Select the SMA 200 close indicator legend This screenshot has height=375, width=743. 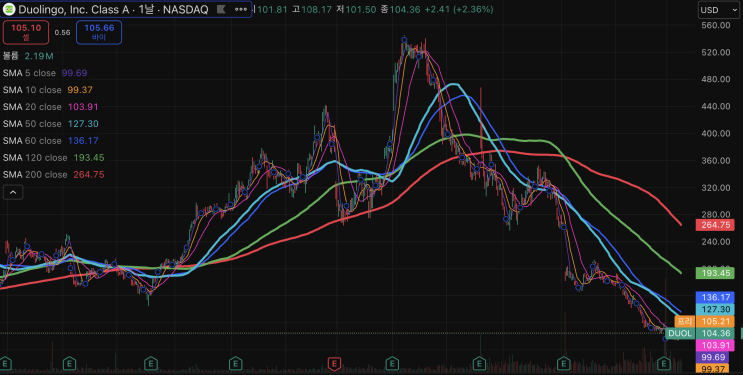(x=54, y=174)
